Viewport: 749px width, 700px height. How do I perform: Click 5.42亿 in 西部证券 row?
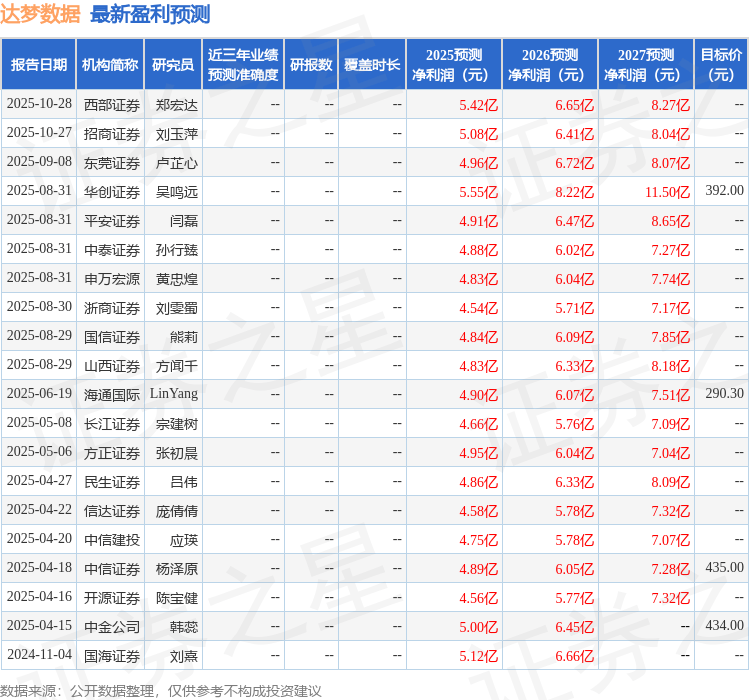click(x=479, y=105)
